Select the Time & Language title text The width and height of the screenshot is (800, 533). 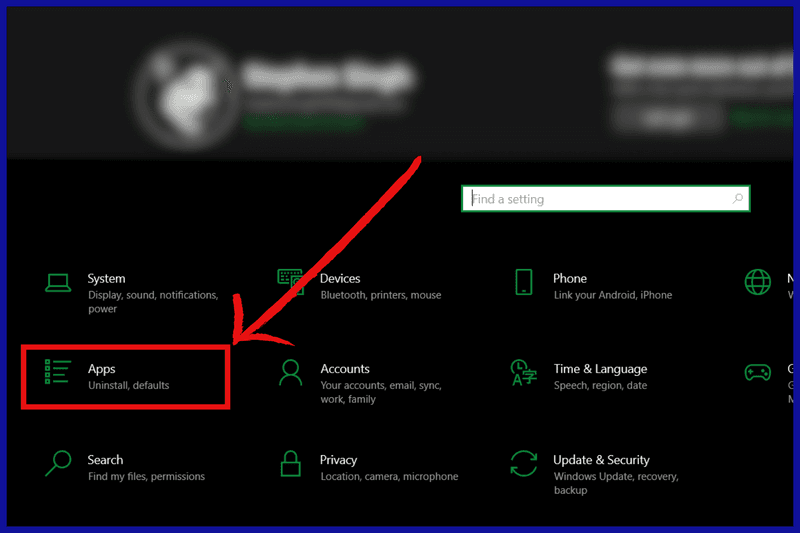coord(600,369)
